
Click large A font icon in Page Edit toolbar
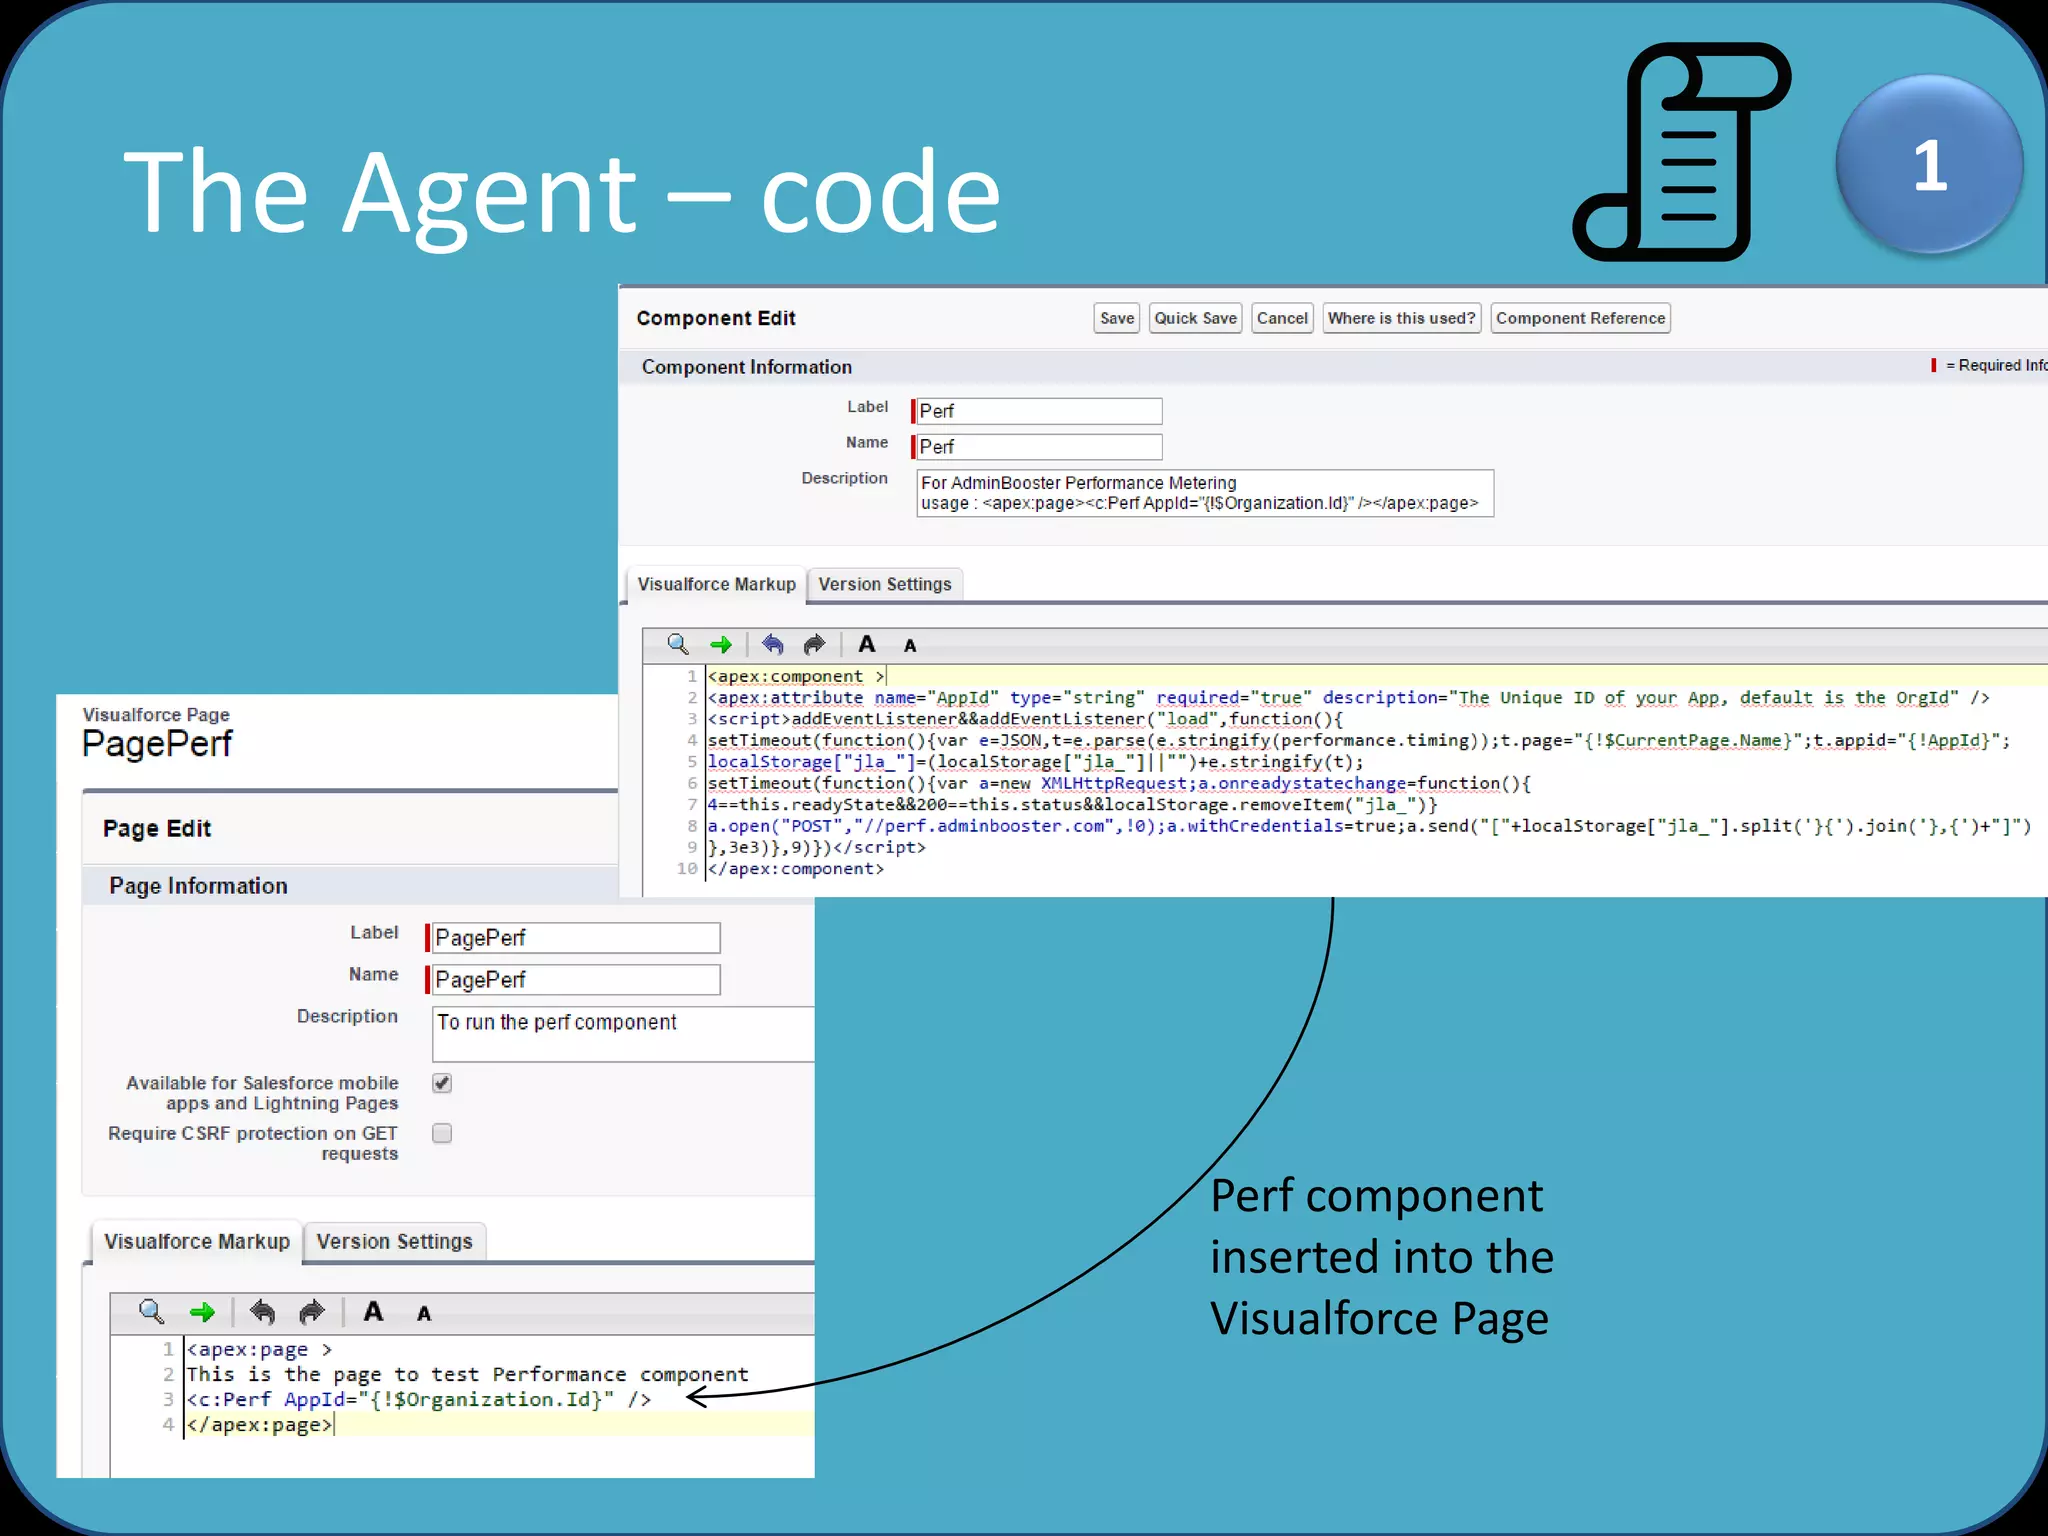point(374,1311)
